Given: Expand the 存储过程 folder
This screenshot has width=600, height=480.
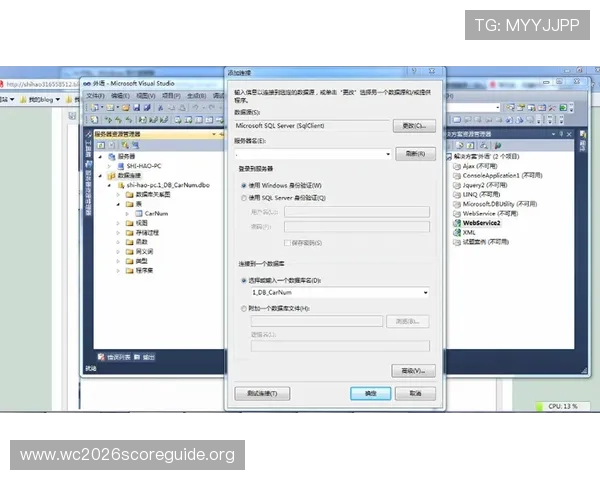Looking at the screenshot, I should (118, 233).
